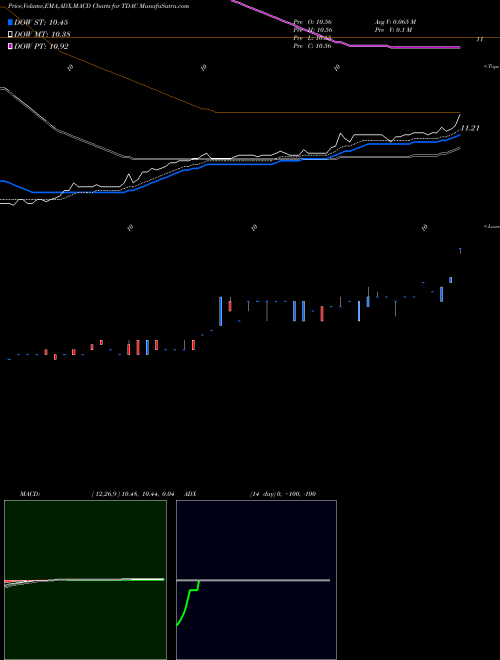Click the '(14 day) 0, +100, -100' ADX values
Viewport: 500px width, 660px height.
283,494
